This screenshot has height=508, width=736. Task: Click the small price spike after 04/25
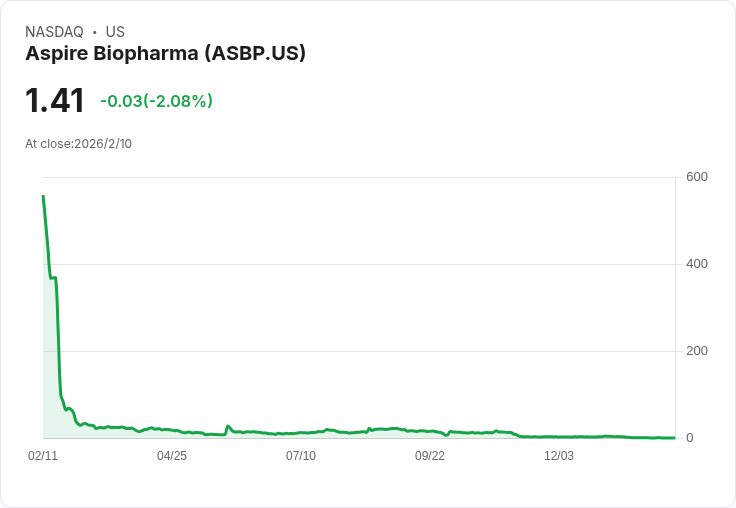click(228, 426)
